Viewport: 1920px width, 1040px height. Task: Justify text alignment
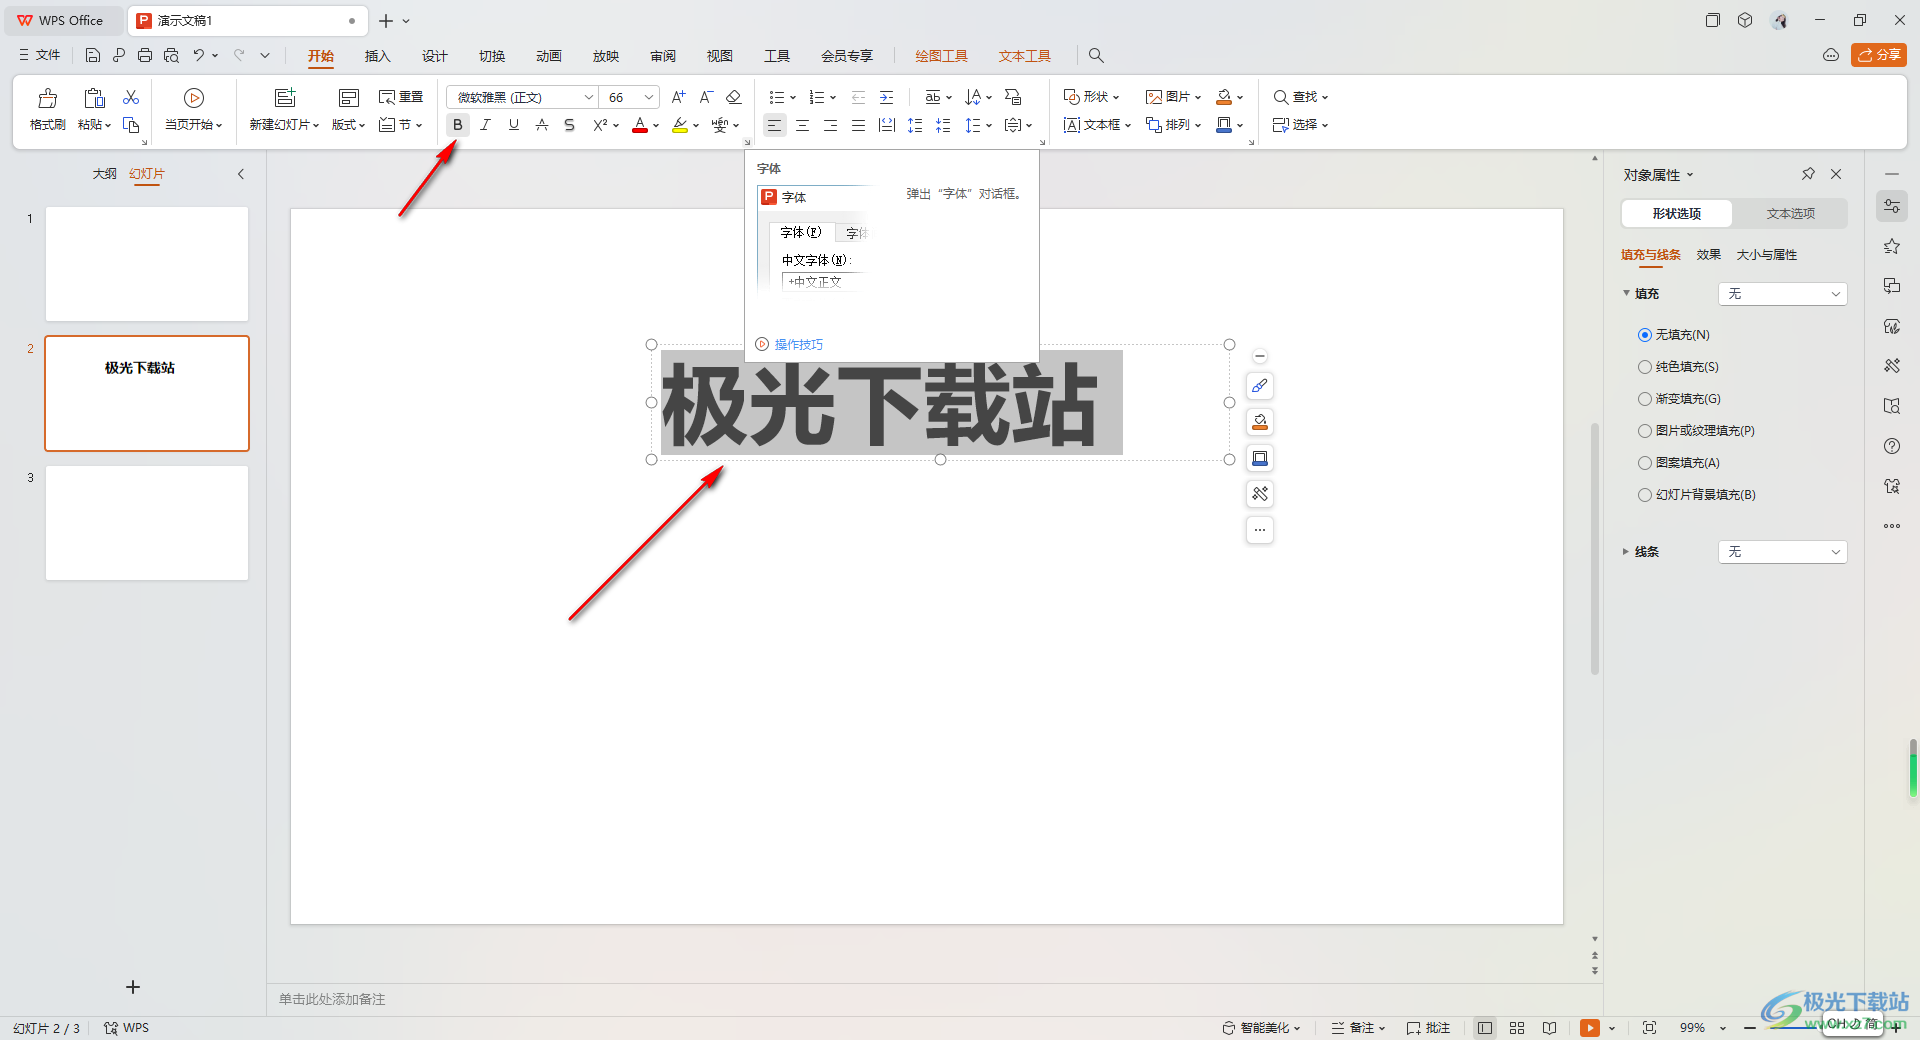858,125
